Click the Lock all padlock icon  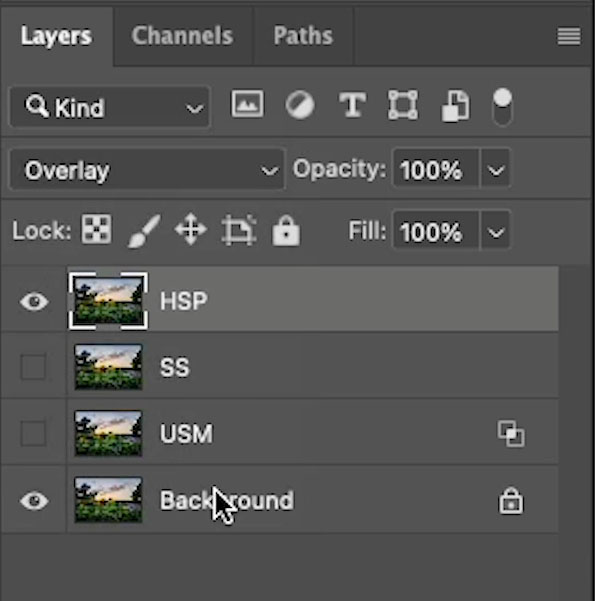click(x=286, y=230)
